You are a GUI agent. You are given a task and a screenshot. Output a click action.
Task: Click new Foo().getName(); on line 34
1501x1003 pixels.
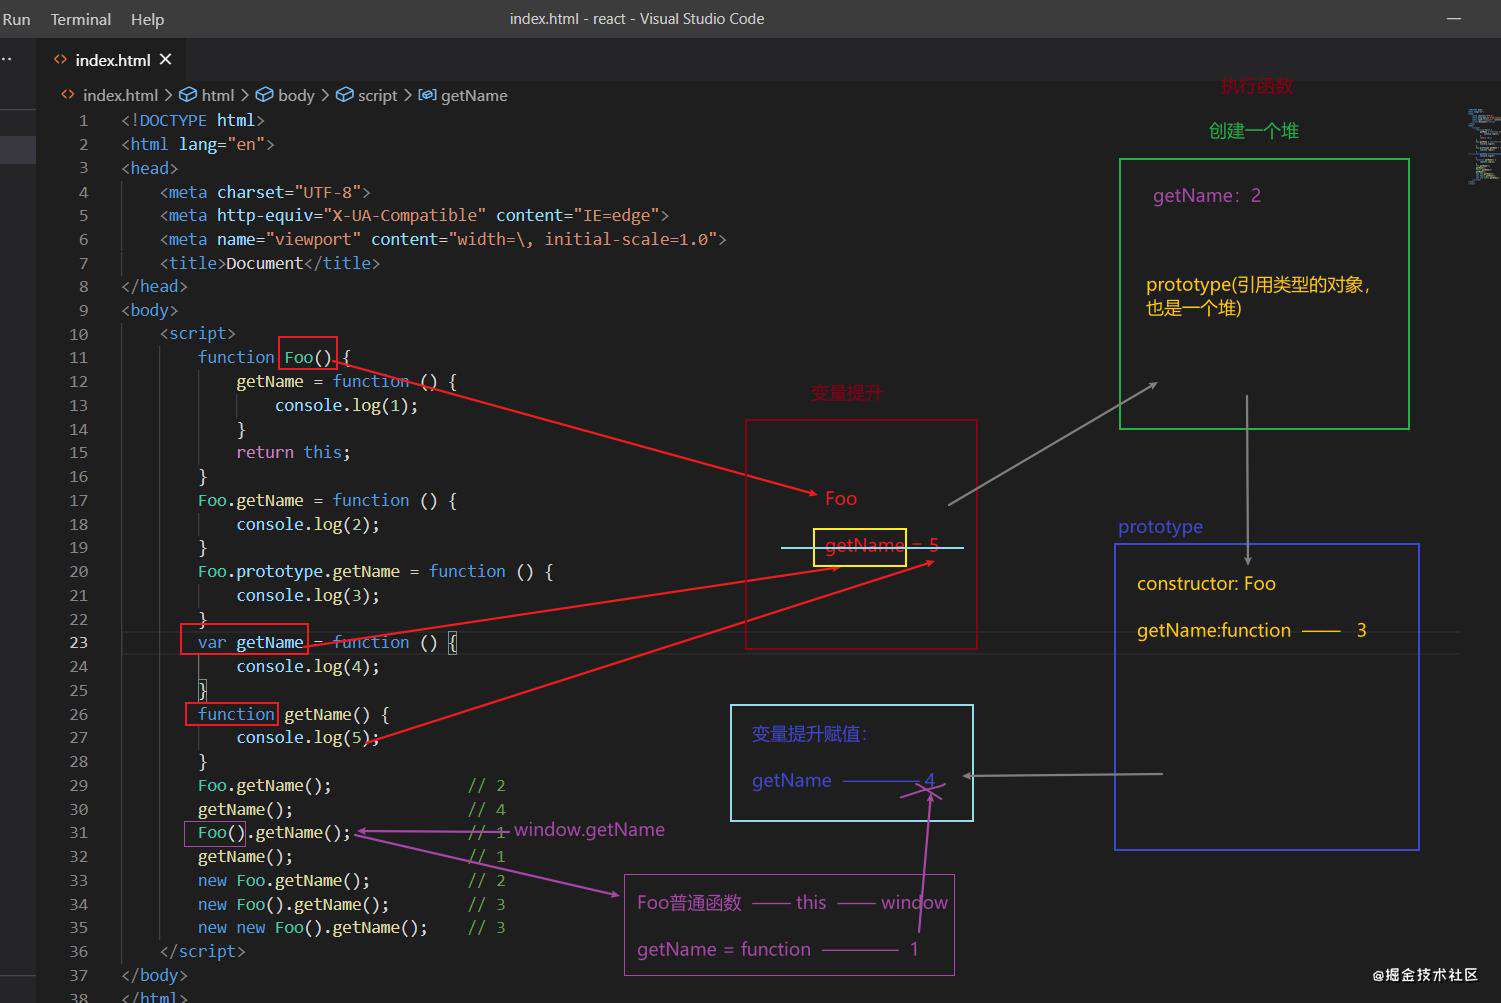(294, 905)
